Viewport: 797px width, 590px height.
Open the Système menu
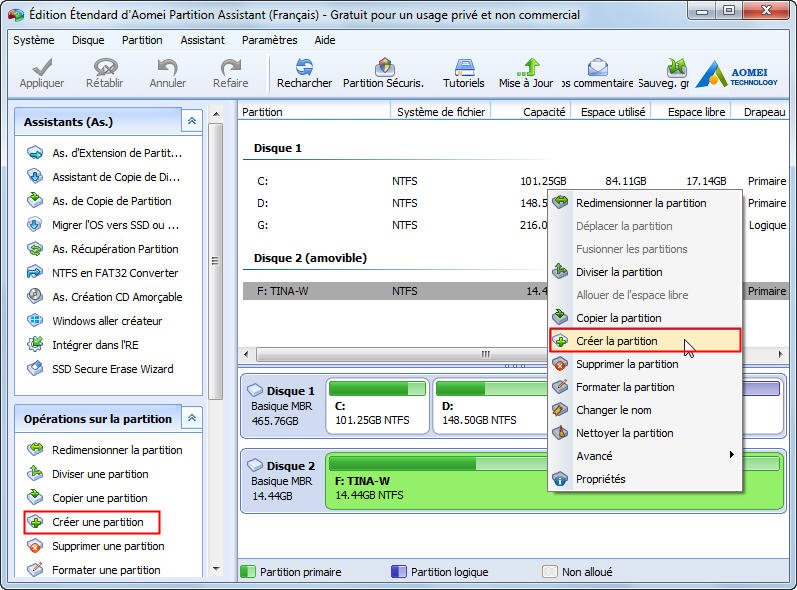[x=34, y=40]
